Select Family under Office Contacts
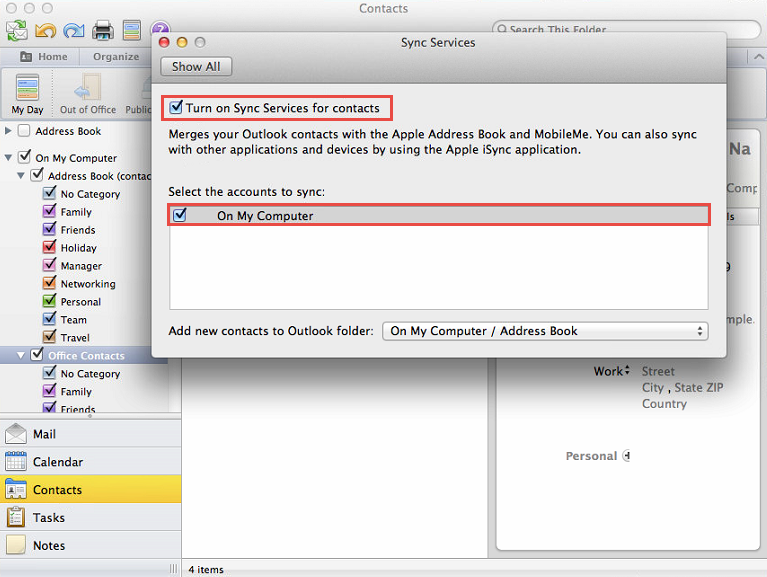The image size is (767, 577). pyautogui.click(x=76, y=392)
